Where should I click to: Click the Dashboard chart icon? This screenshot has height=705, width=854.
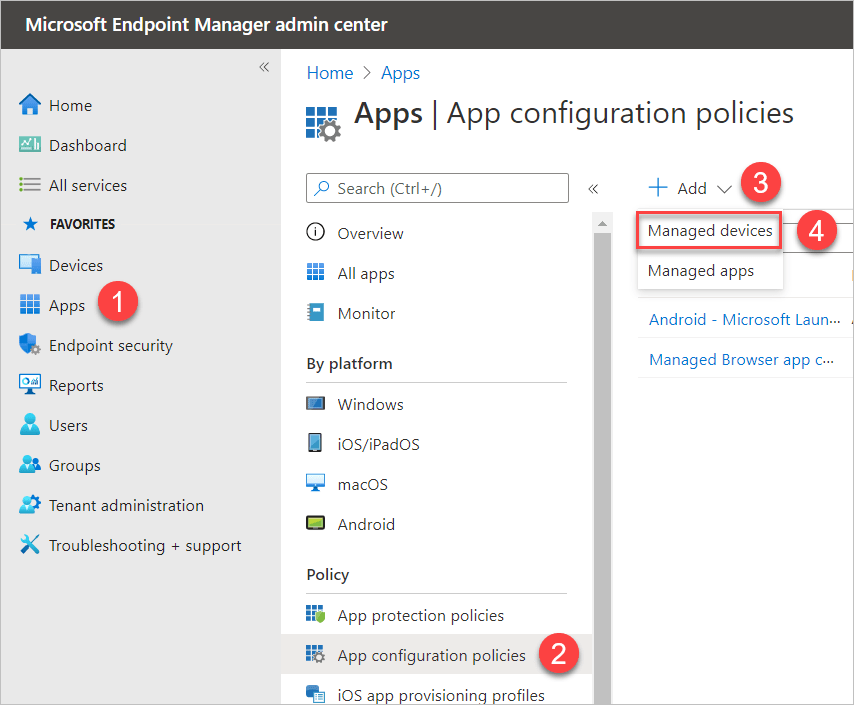click(x=29, y=144)
